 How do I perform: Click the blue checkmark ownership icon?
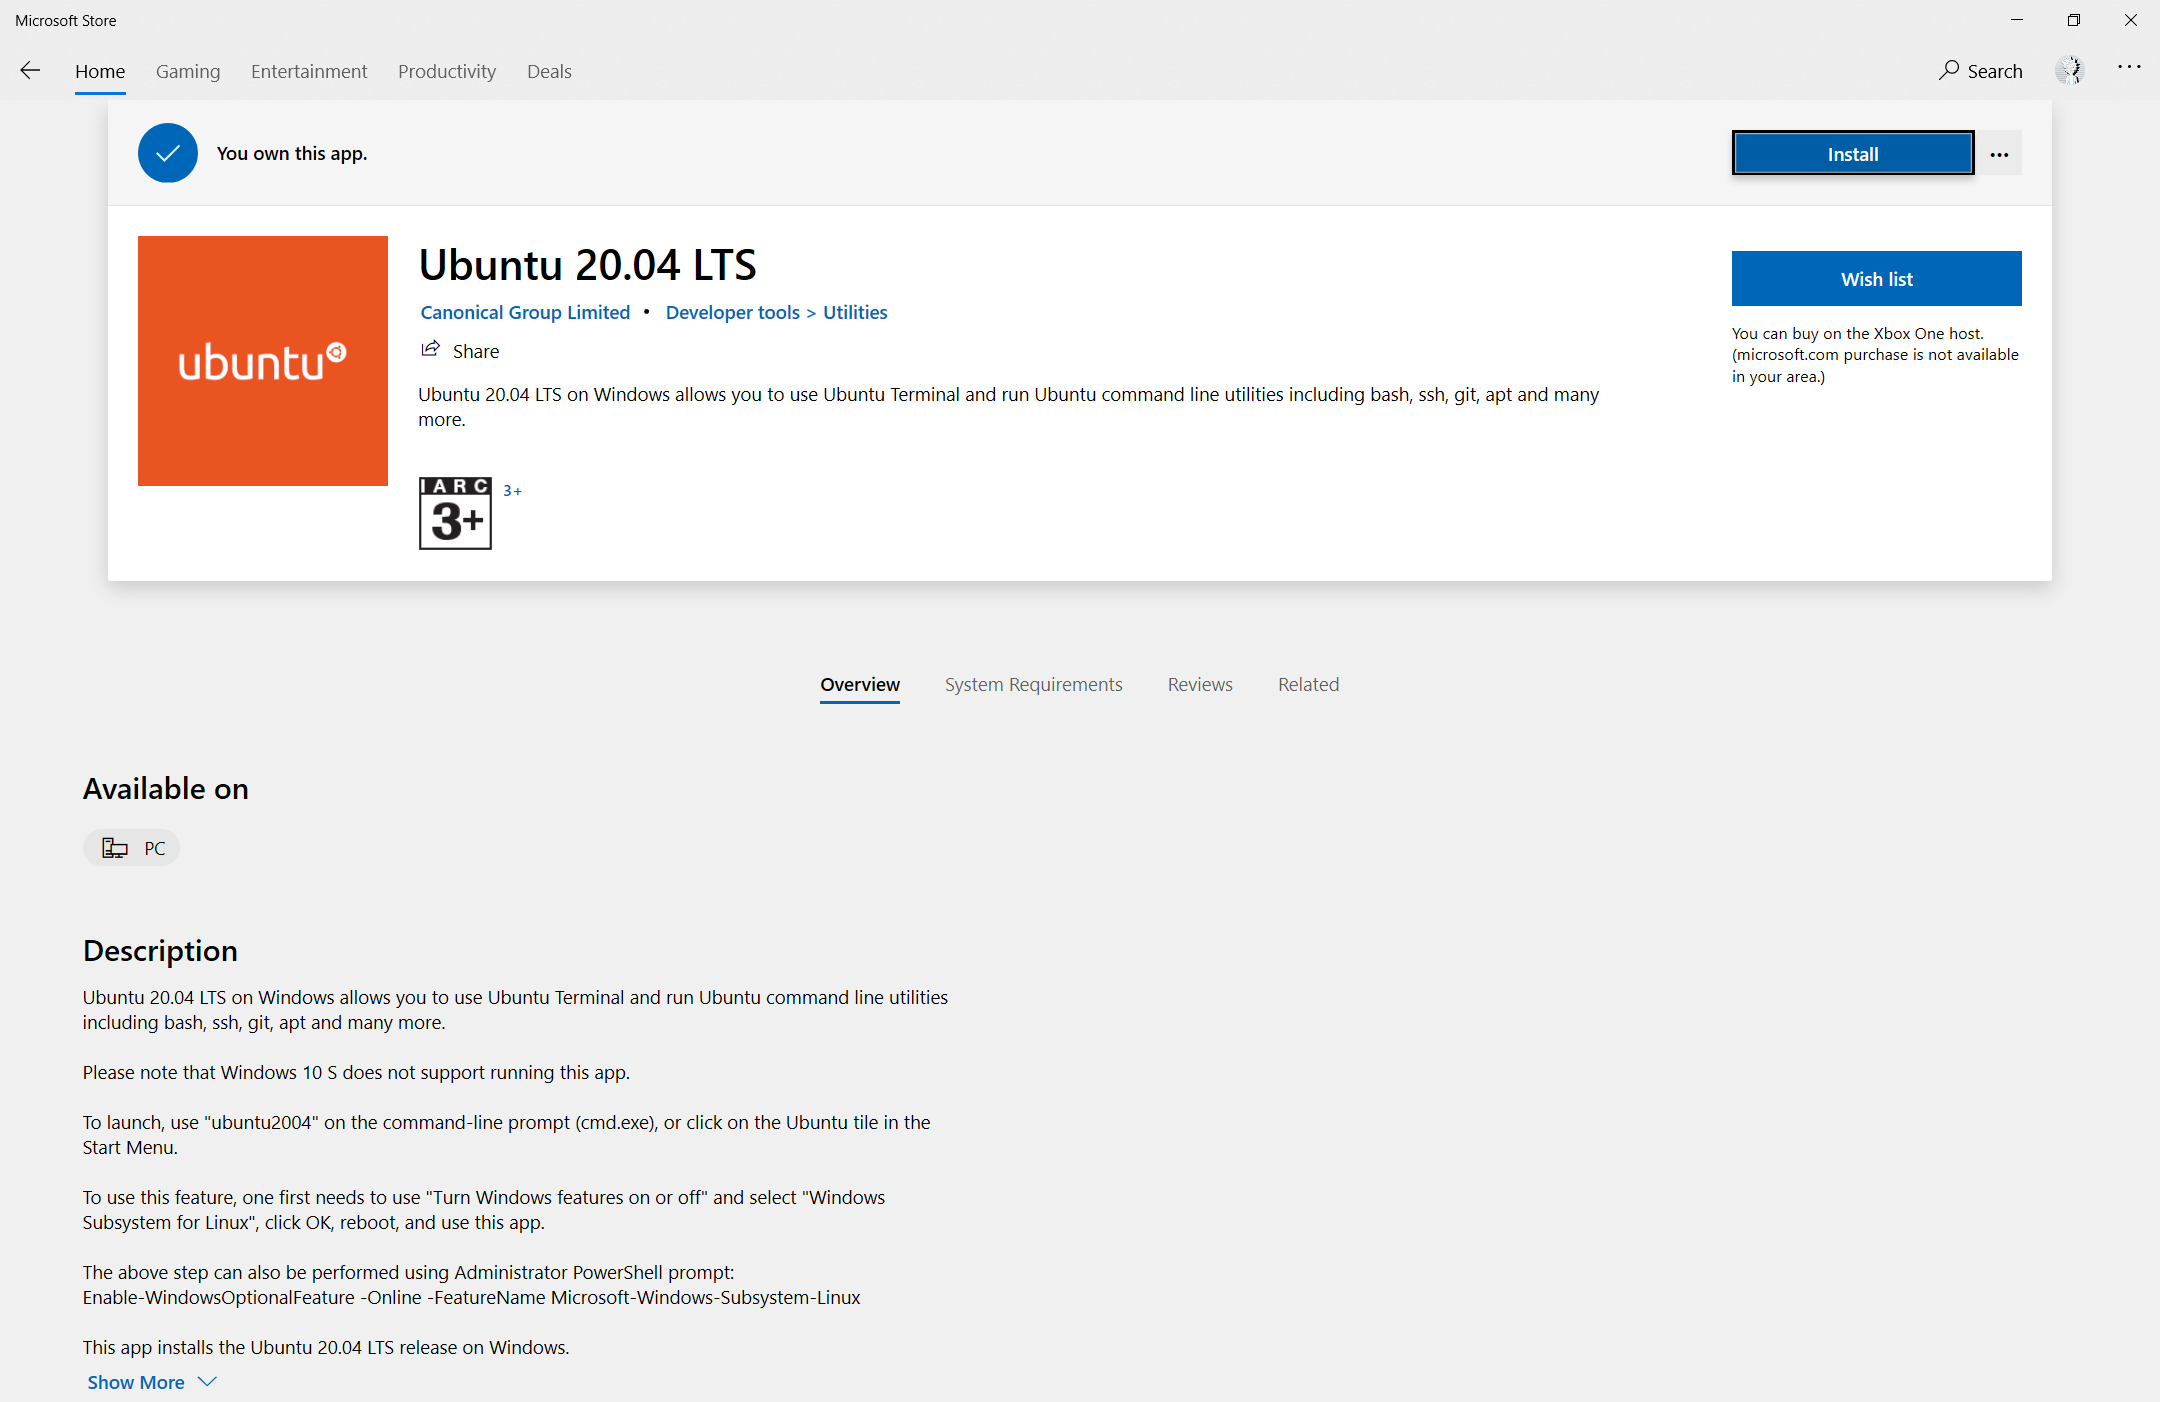coord(168,153)
